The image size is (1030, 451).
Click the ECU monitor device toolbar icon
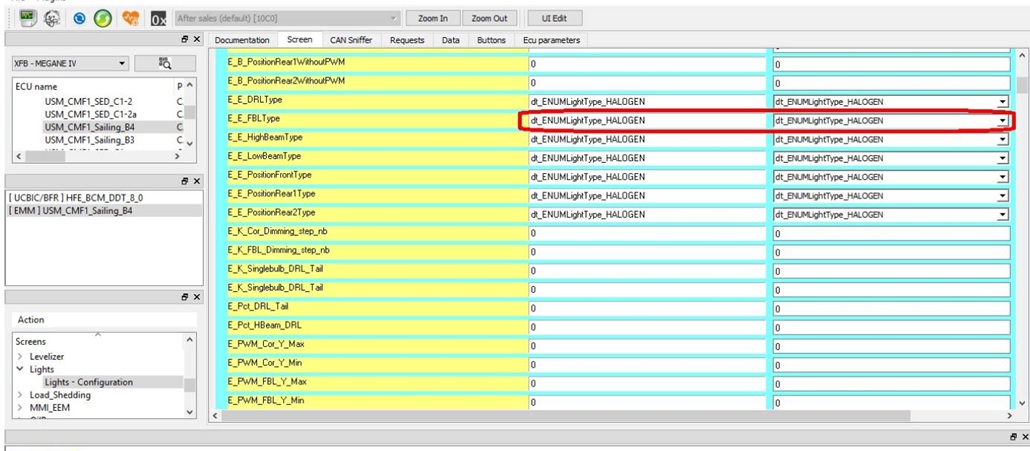(x=28, y=18)
